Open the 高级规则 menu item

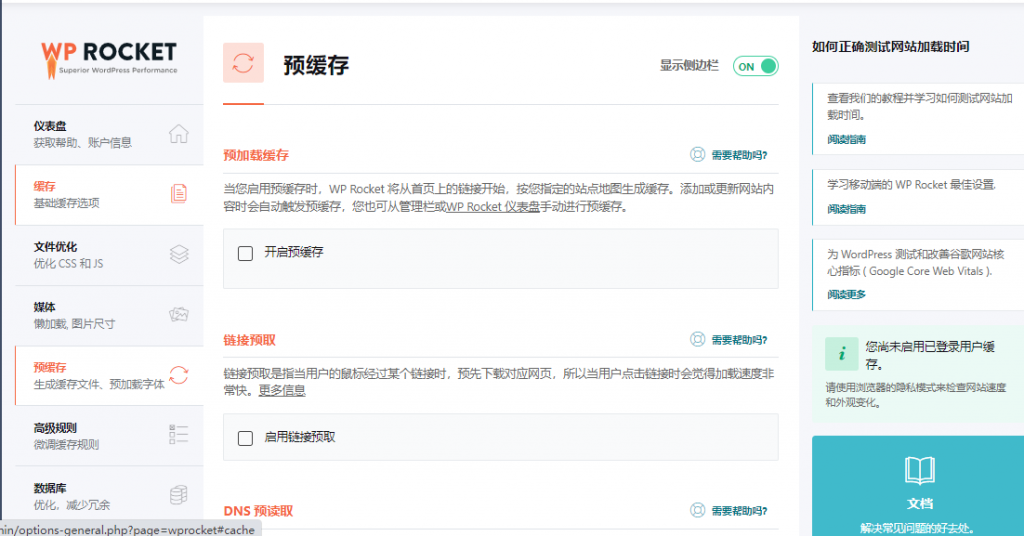[109, 436]
